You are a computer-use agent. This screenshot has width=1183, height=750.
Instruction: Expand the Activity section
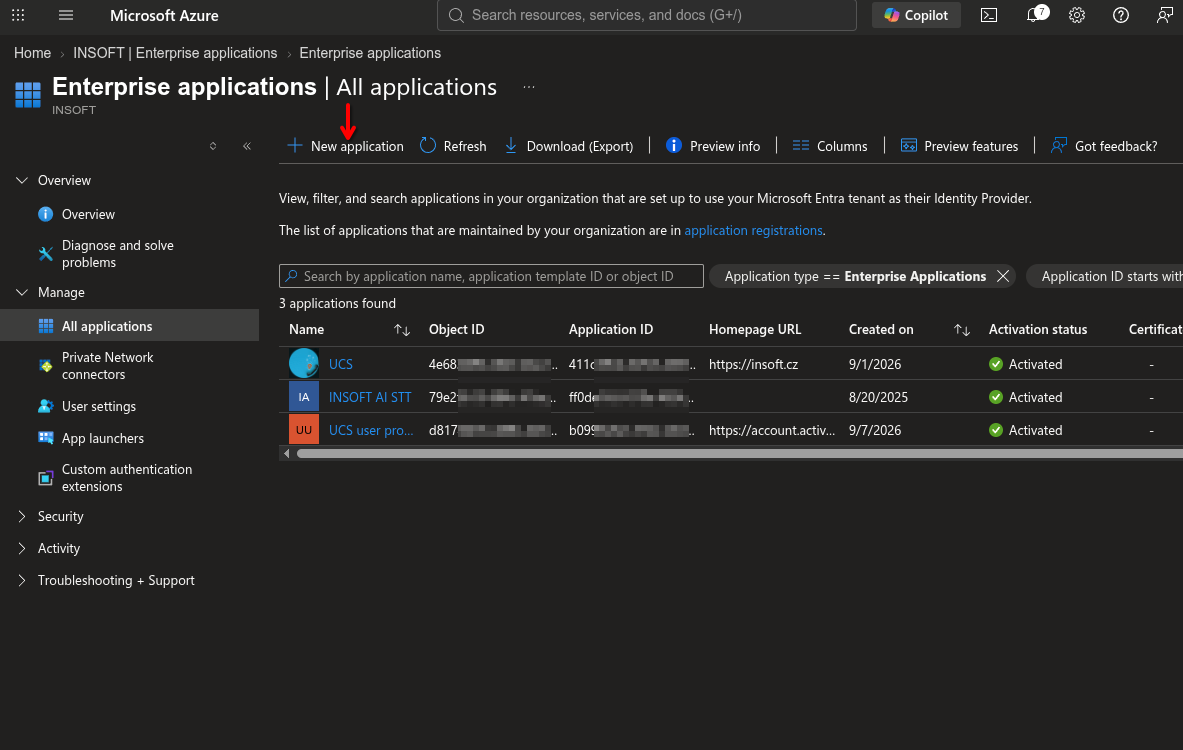pyautogui.click(x=22, y=549)
